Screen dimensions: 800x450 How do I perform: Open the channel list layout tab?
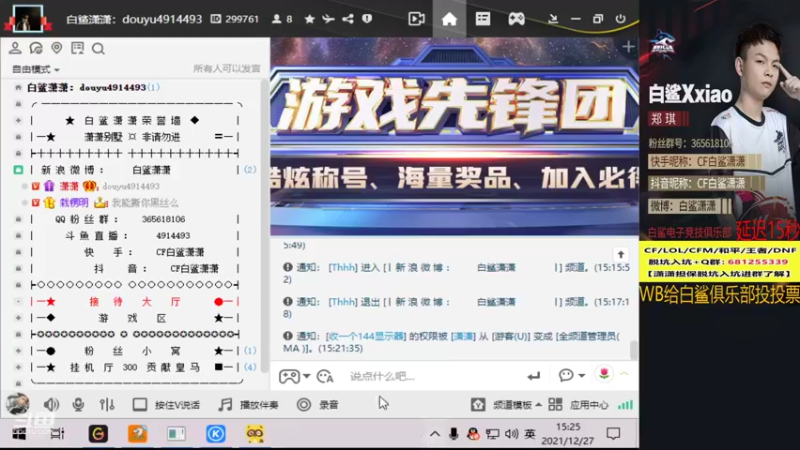[x=483, y=19]
